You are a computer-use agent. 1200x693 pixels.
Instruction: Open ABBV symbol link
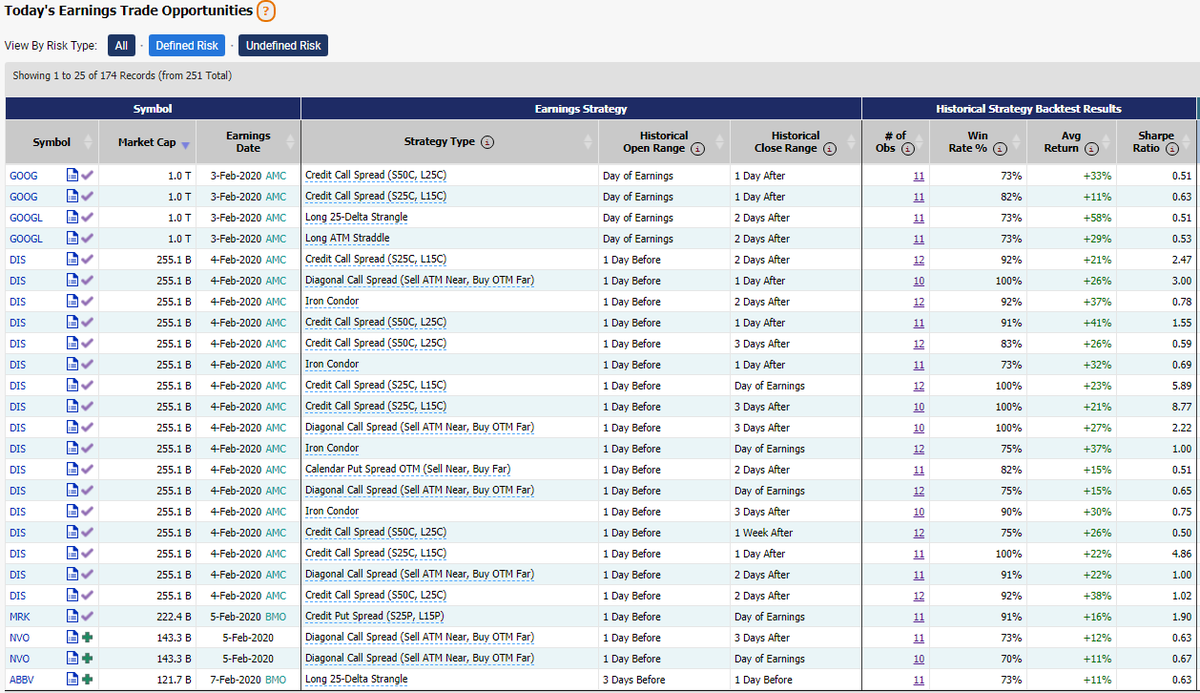22,680
